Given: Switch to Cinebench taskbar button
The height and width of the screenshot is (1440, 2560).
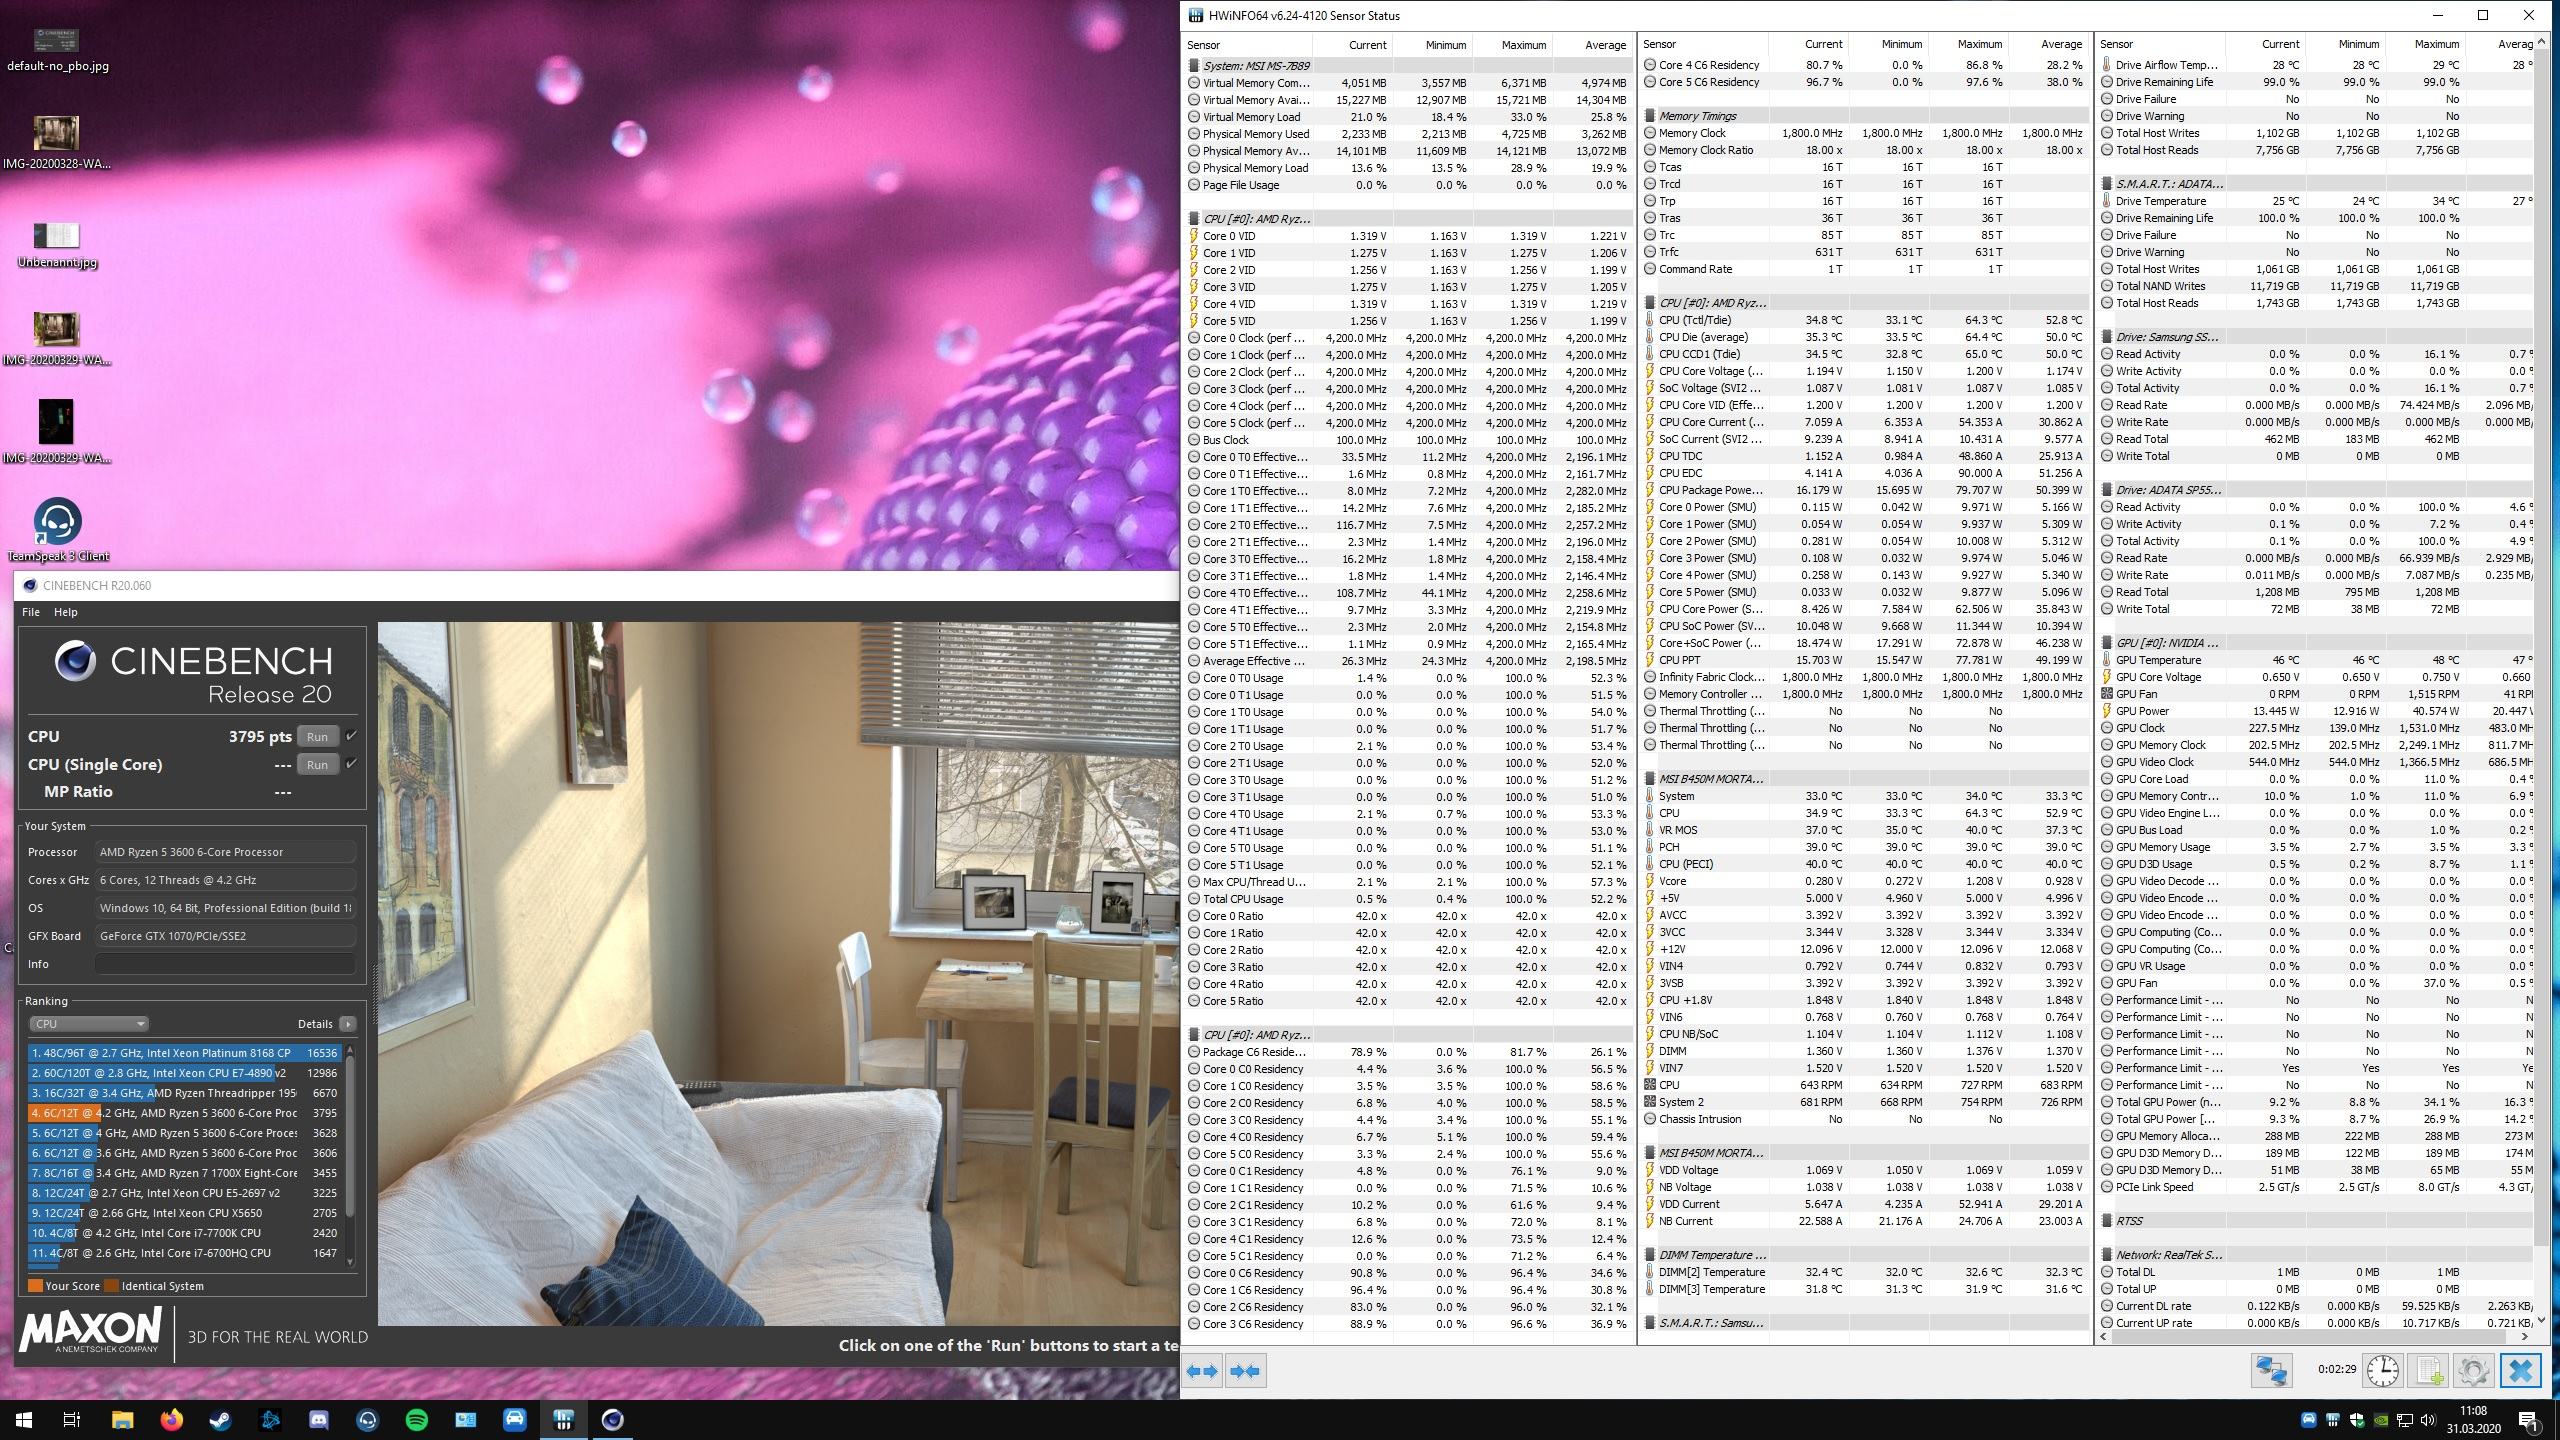Looking at the screenshot, I should (612, 1419).
